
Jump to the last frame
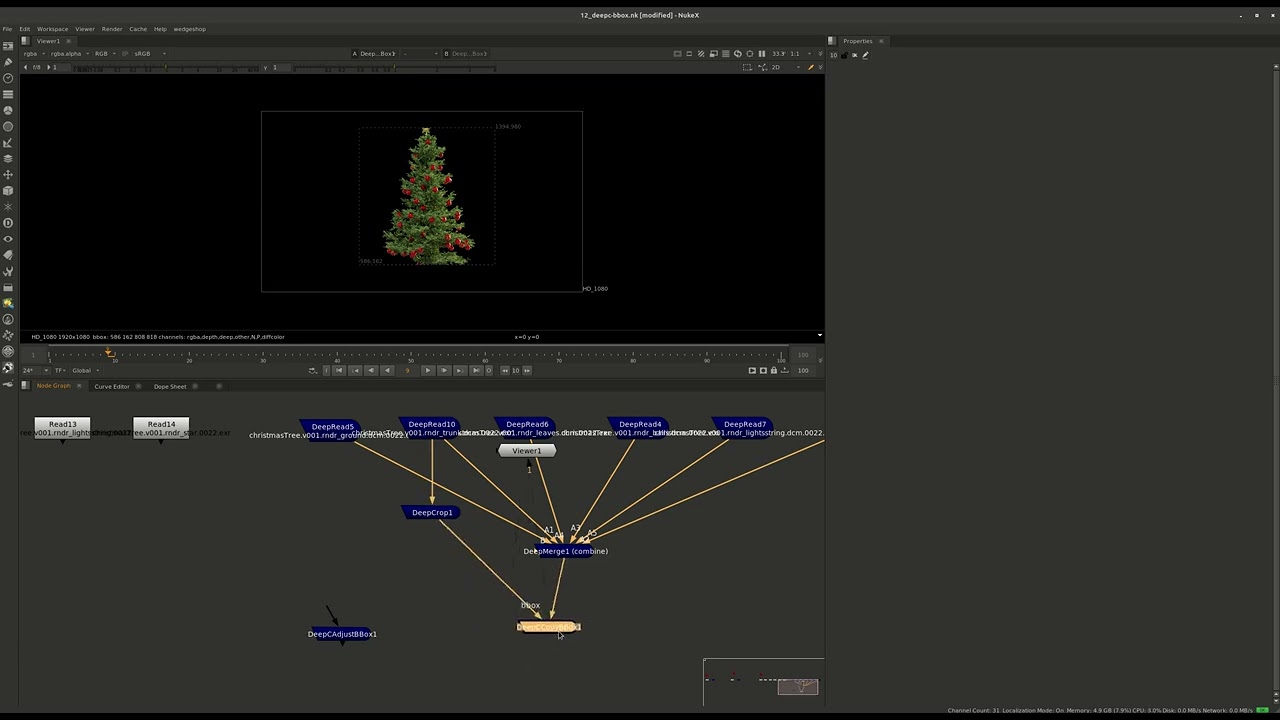click(x=476, y=370)
